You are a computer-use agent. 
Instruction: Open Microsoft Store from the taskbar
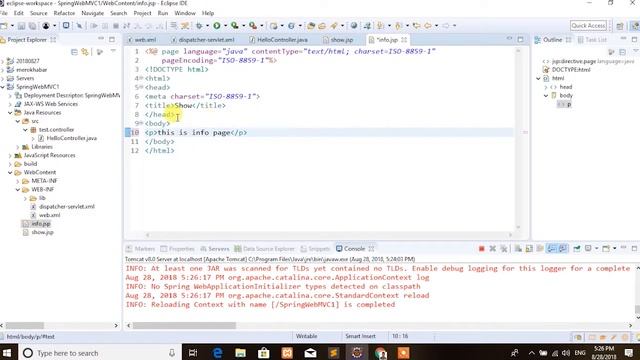click(264, 353)
